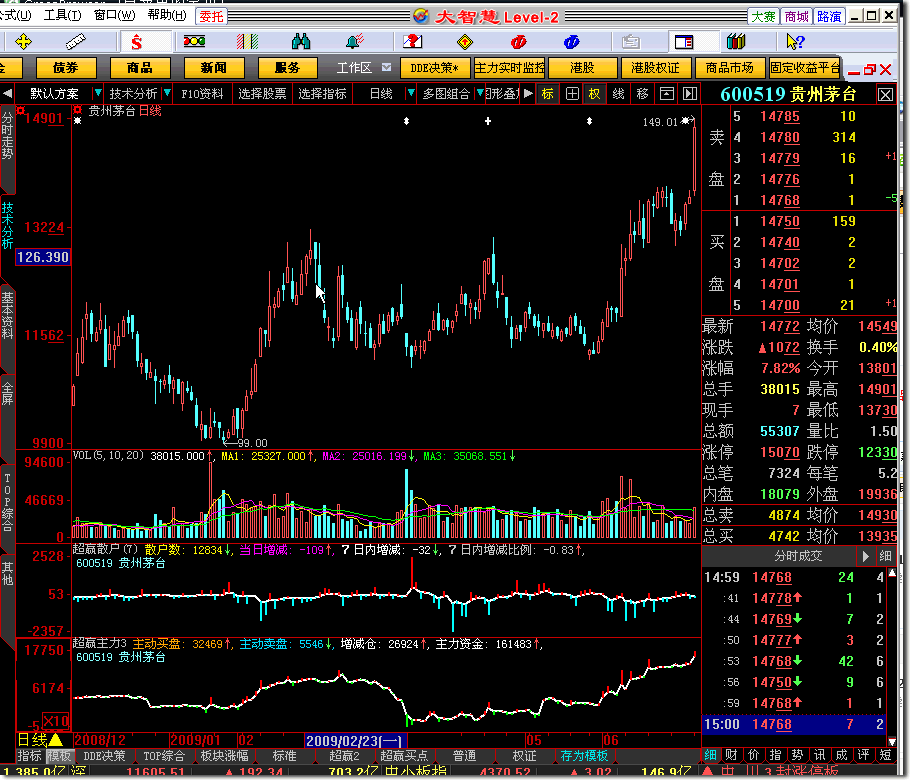This screenshot has width=913, height=782.
Task: Click the 细 detail button beside 分时成交
Action: (x=885, y=557)
